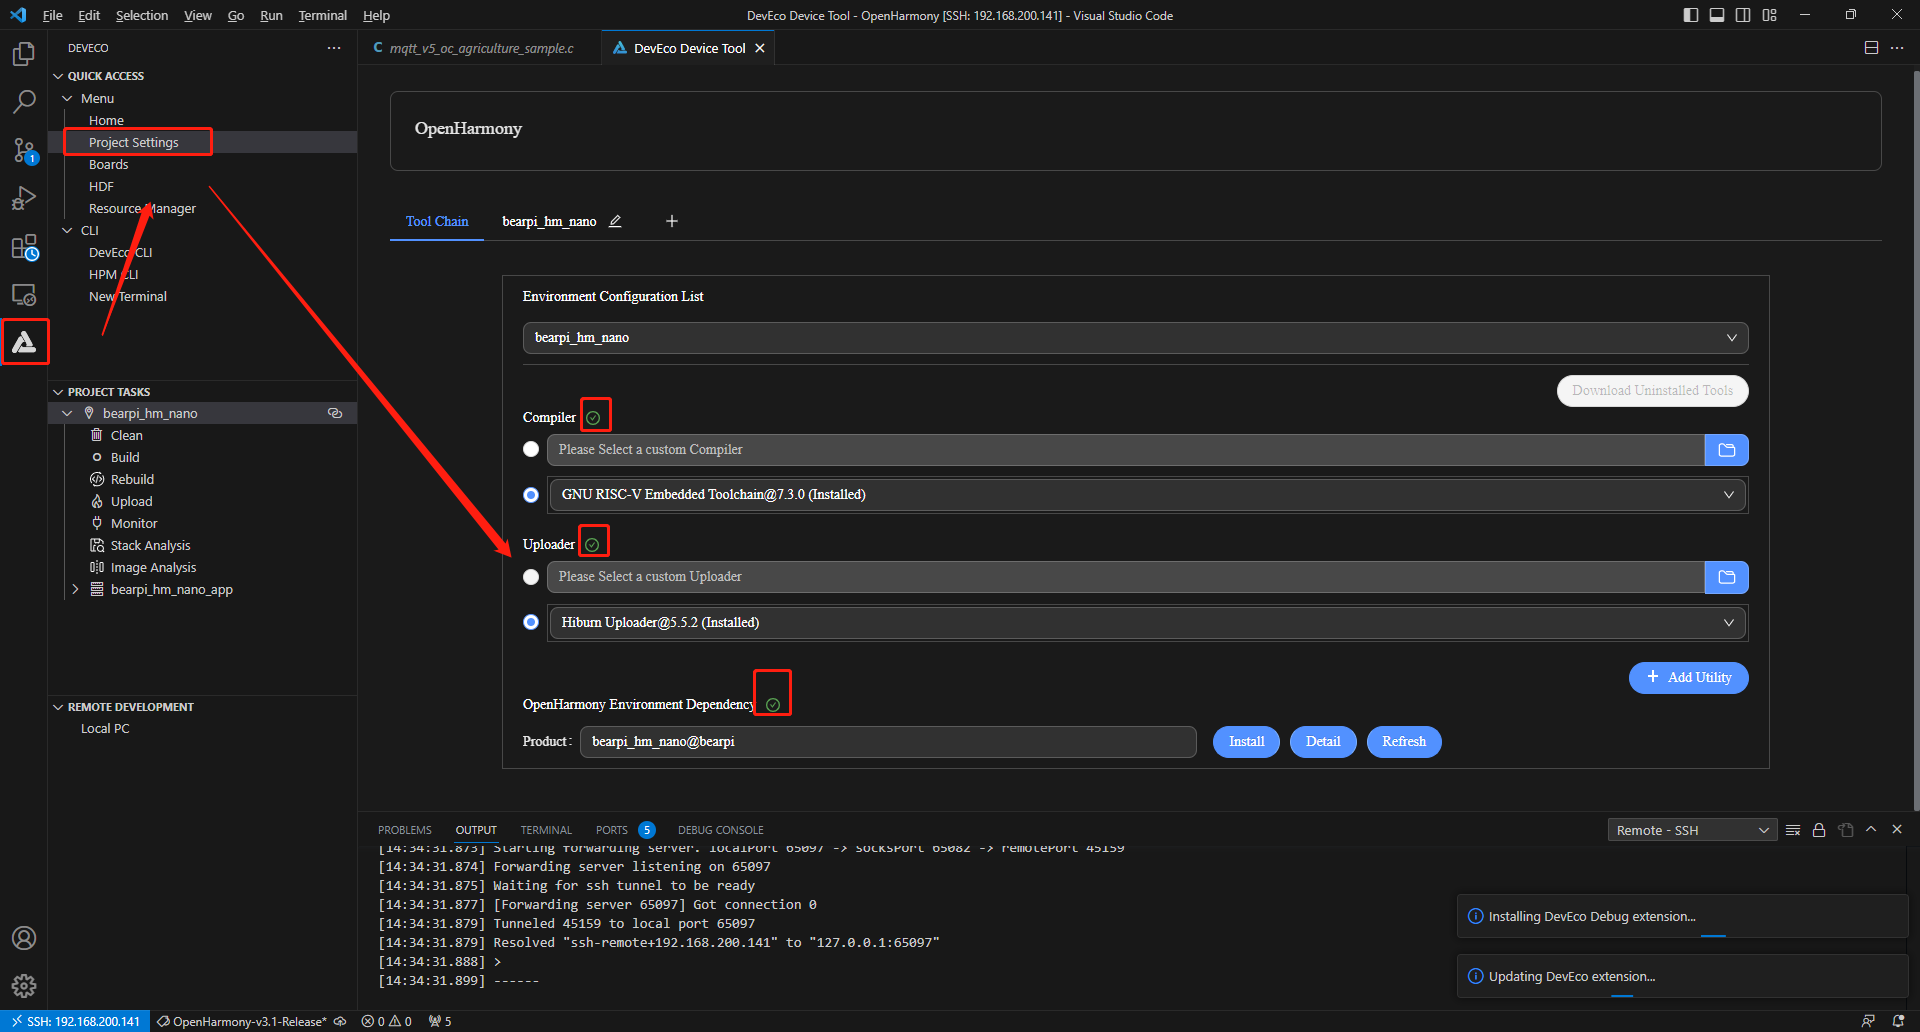Open the Accounts menu icon
The width and height of the screenshot is (1920, 1032).
click(x=24, y=938)
